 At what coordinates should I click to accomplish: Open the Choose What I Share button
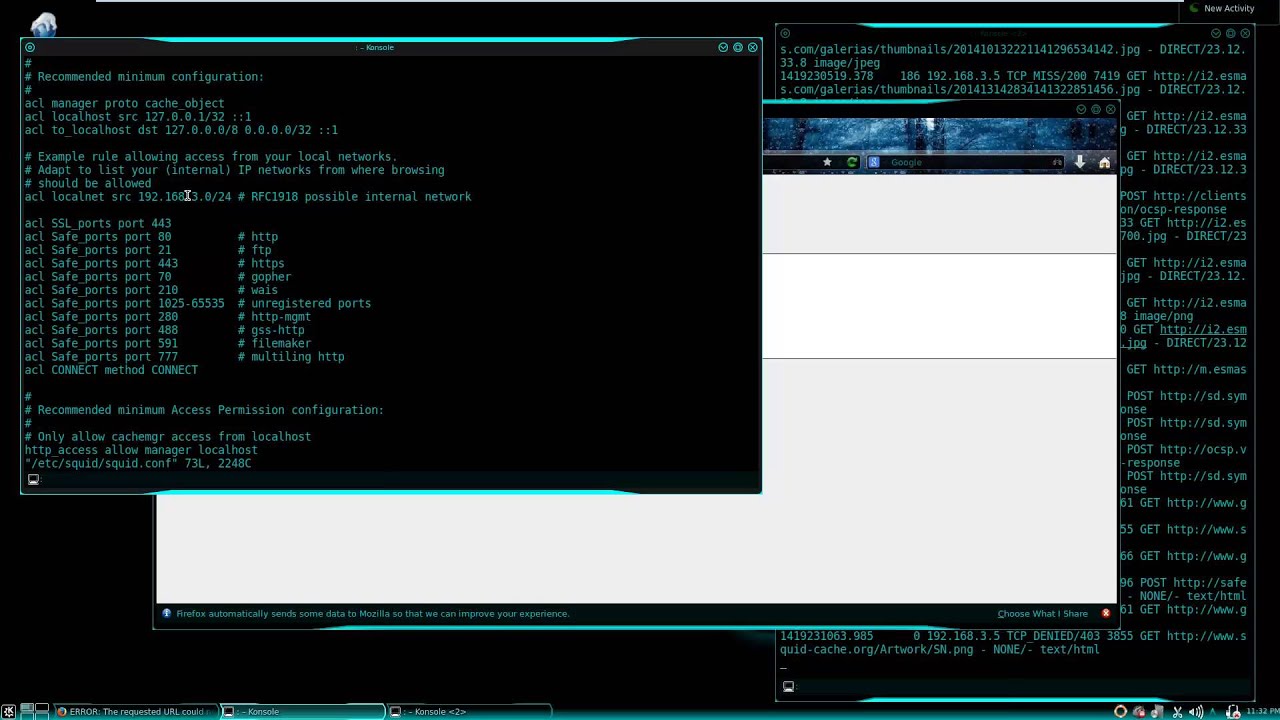pyautogui.click(x=1042, y=614)
